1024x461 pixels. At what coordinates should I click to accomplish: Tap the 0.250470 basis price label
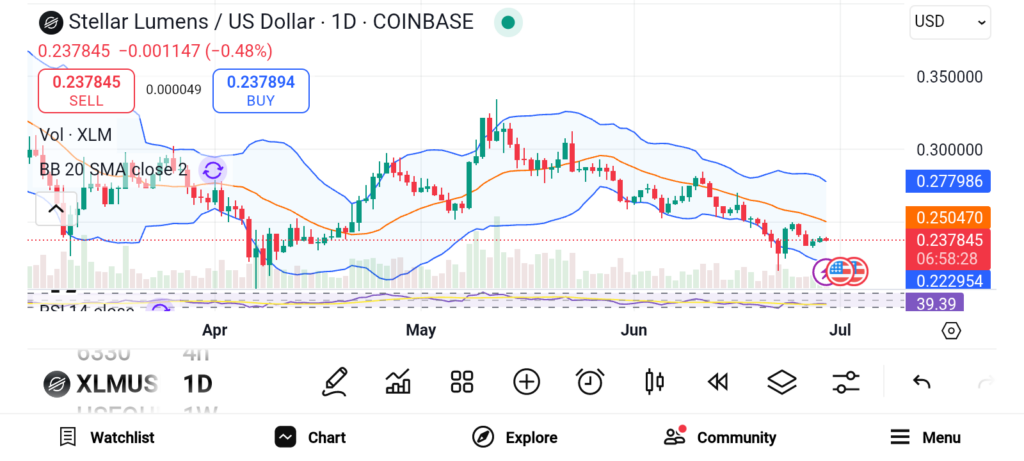(948, 217)
